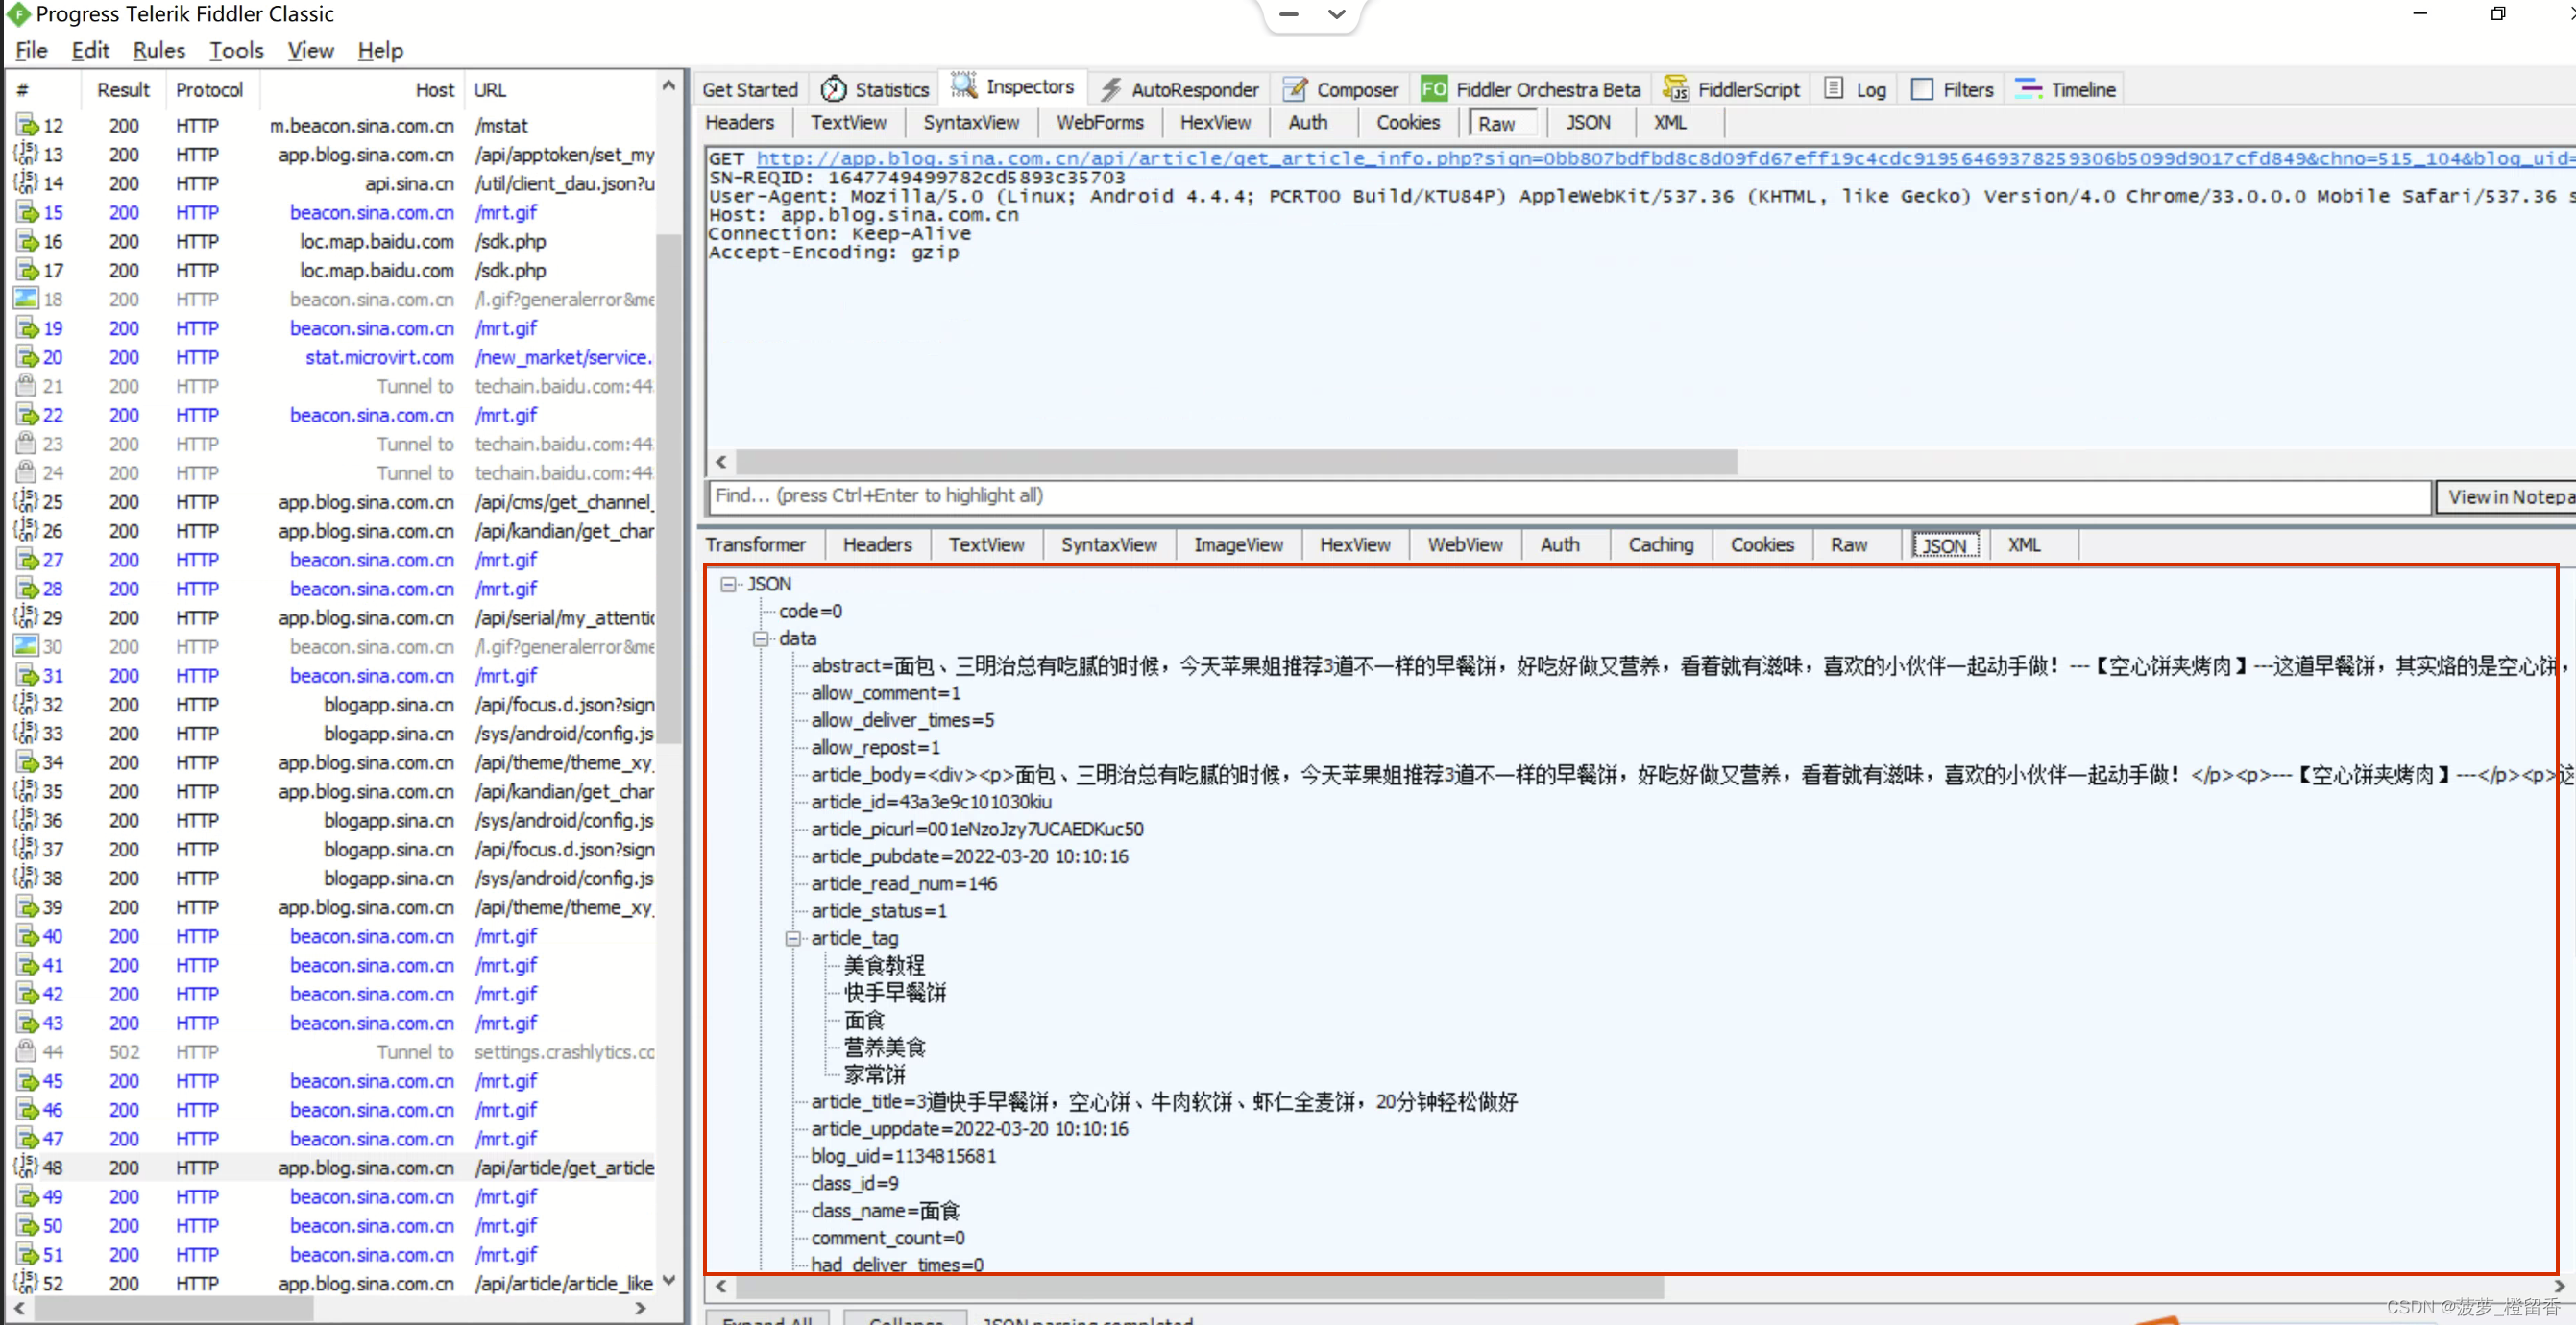Click the Composer pencil icon
Viewport: 2576px width, 1325px height.
pyautogui.click(x=1295, y=89)
